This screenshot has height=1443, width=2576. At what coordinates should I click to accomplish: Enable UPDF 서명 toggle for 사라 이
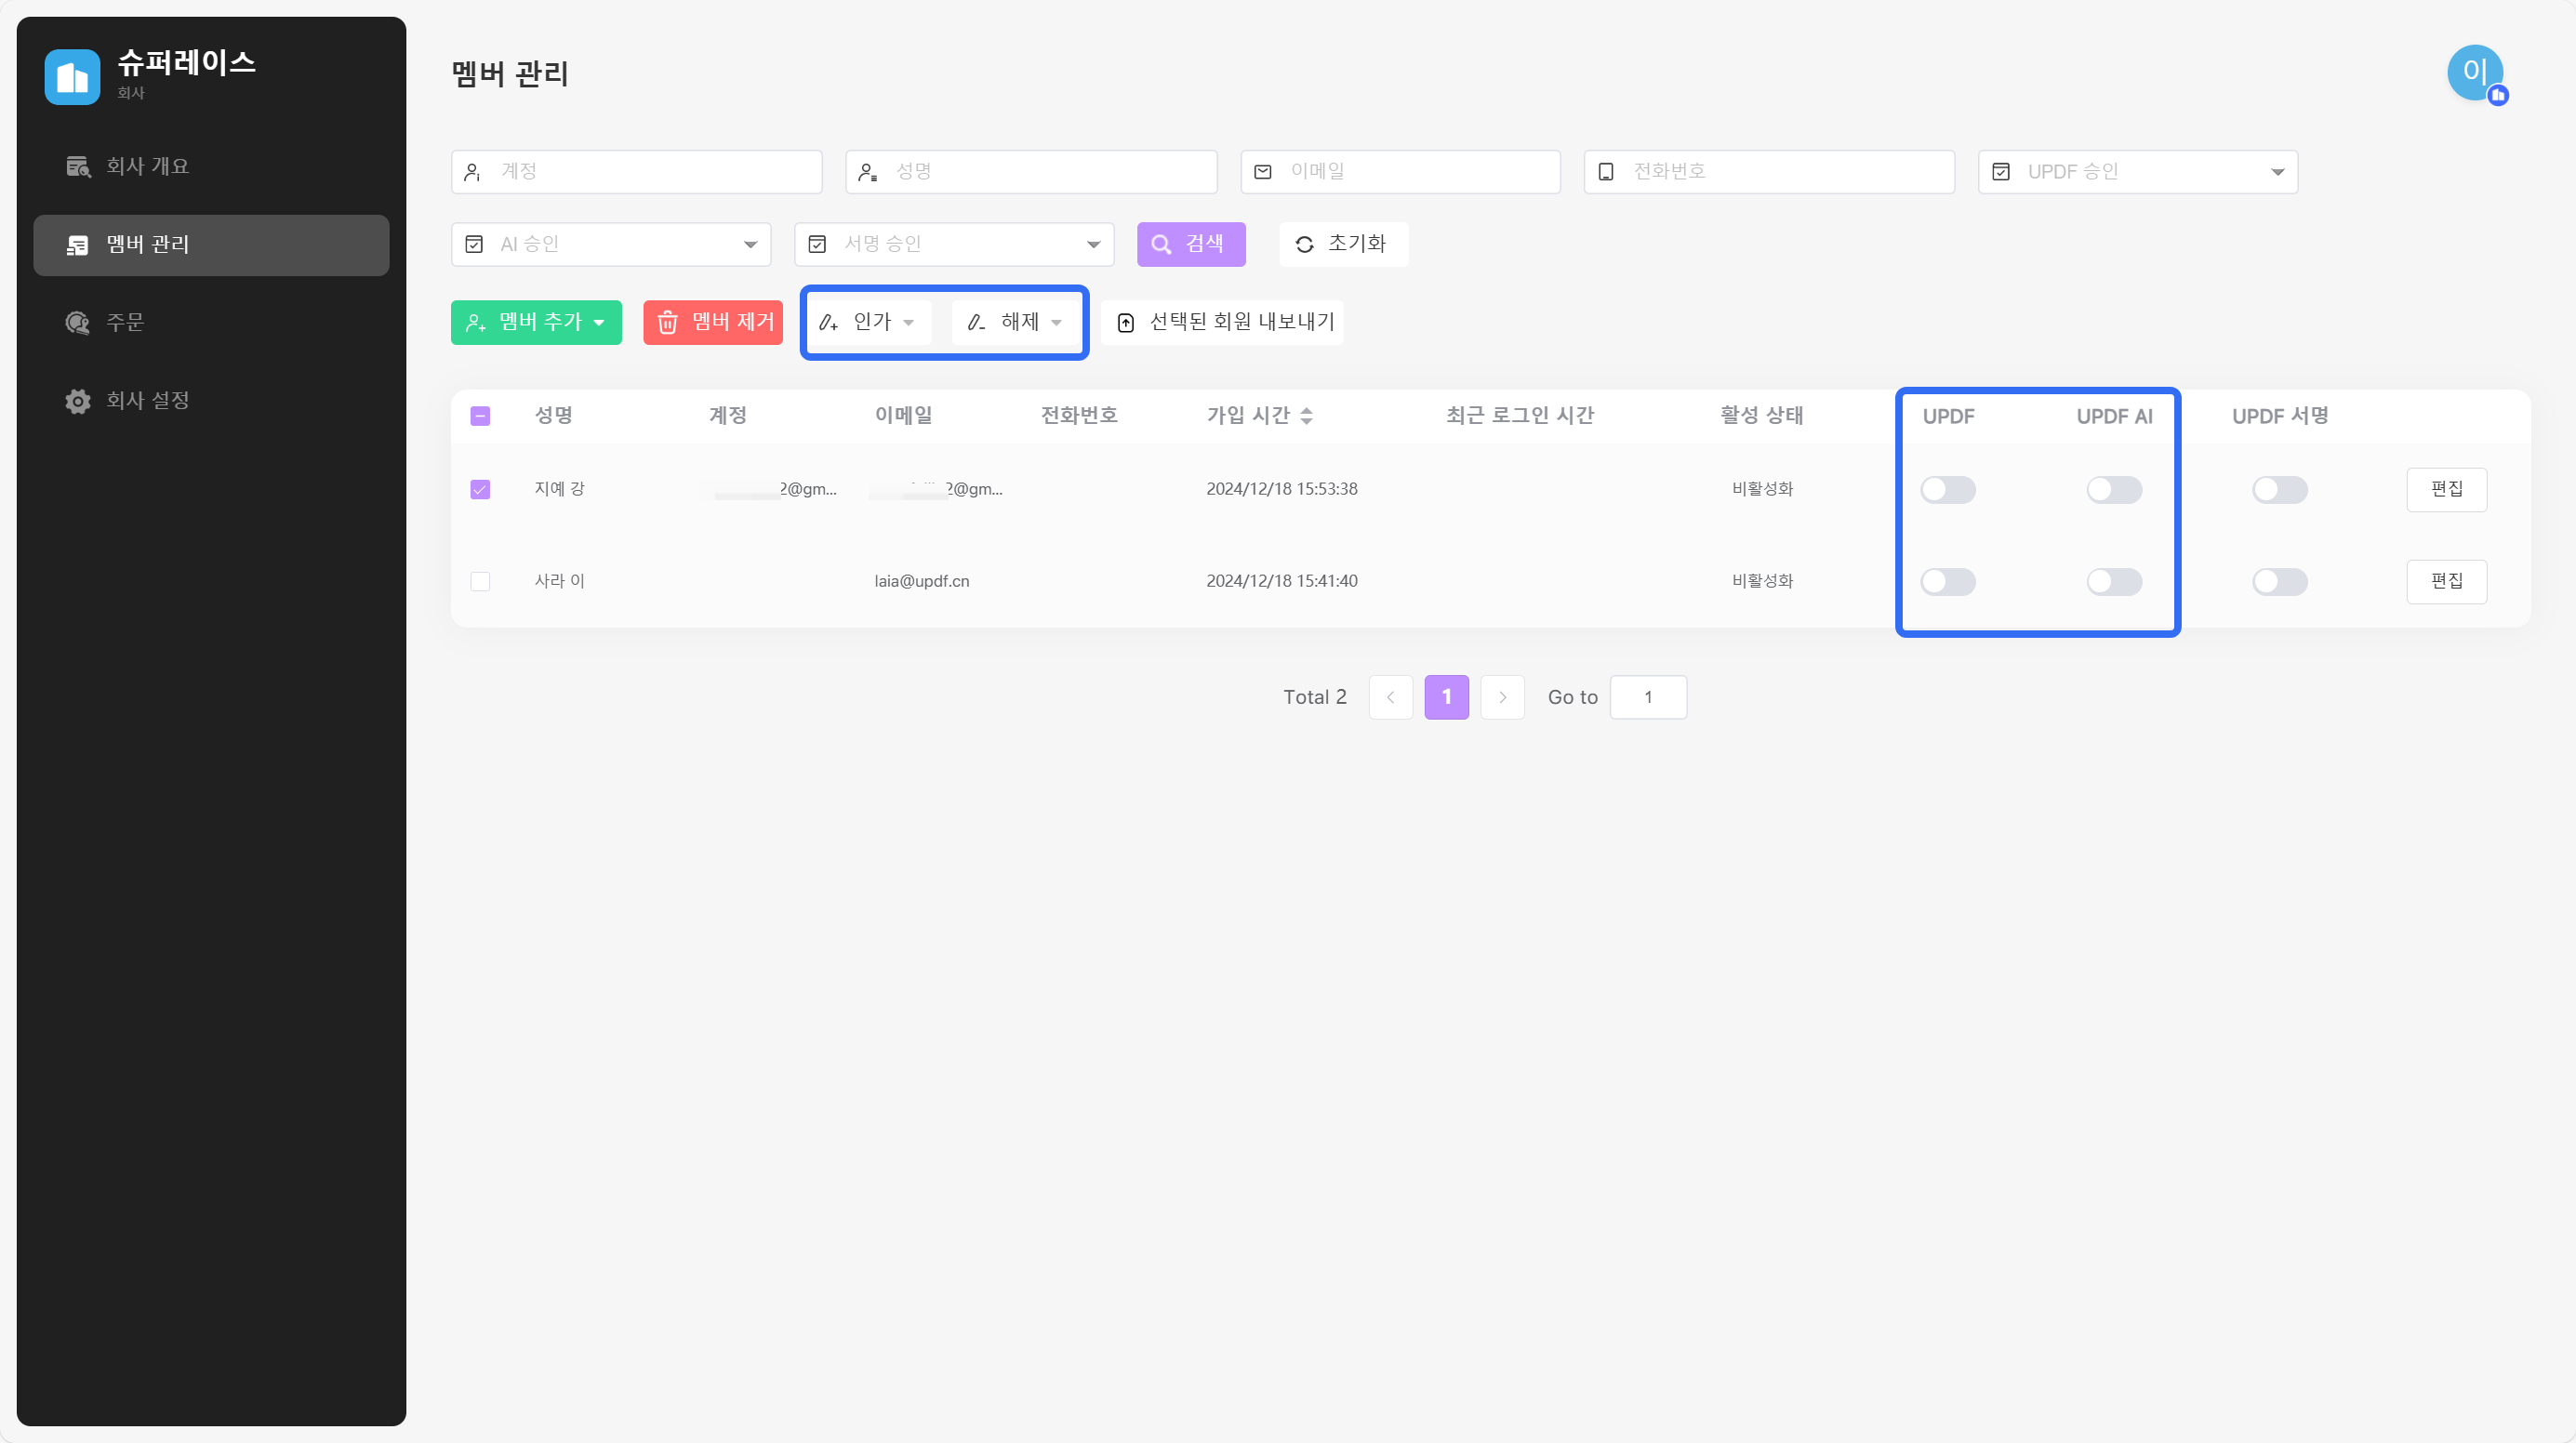2280,581
